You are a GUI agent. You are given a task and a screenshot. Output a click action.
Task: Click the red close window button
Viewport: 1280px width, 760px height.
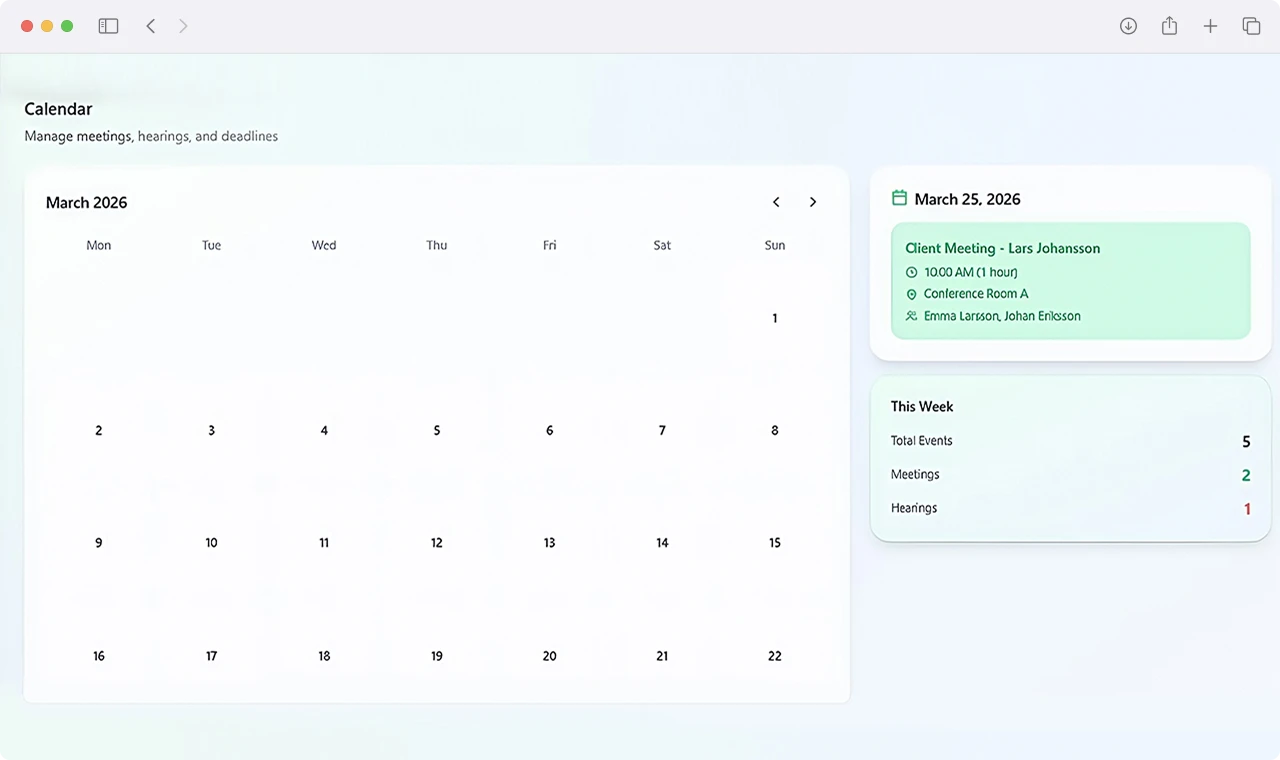point(27,26)
